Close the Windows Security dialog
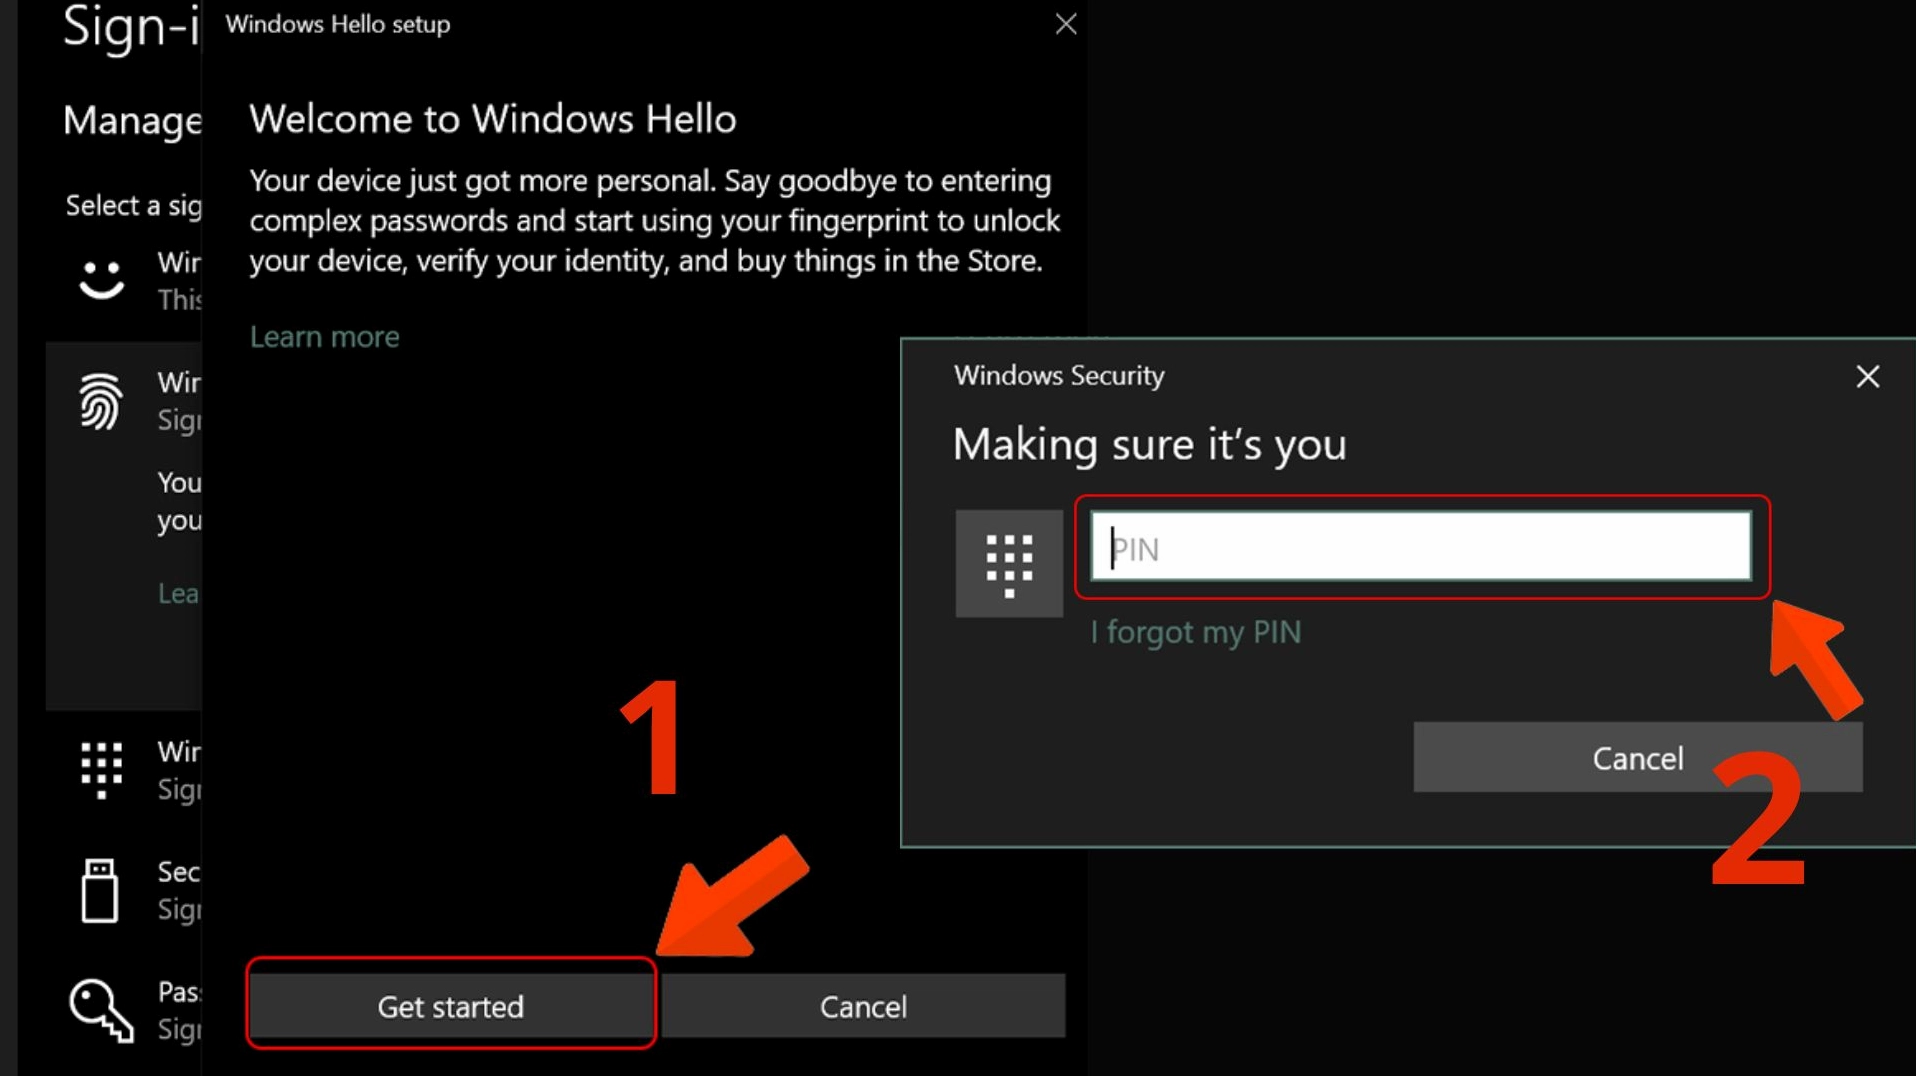This screenshot has width=1916, height=1076. pyautogui.click(x=1867, y=377)
